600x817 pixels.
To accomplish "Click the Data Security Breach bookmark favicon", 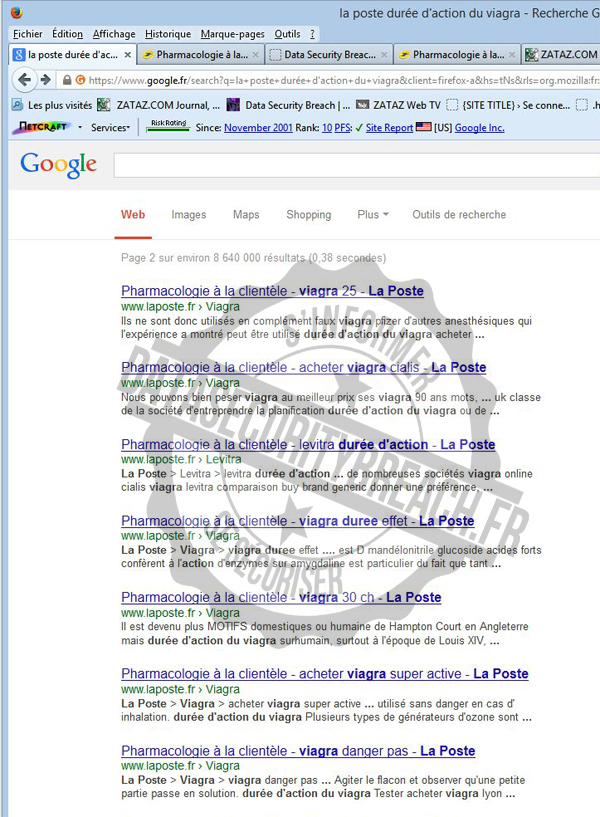I will pyautogui.click(x=233, y=105).
